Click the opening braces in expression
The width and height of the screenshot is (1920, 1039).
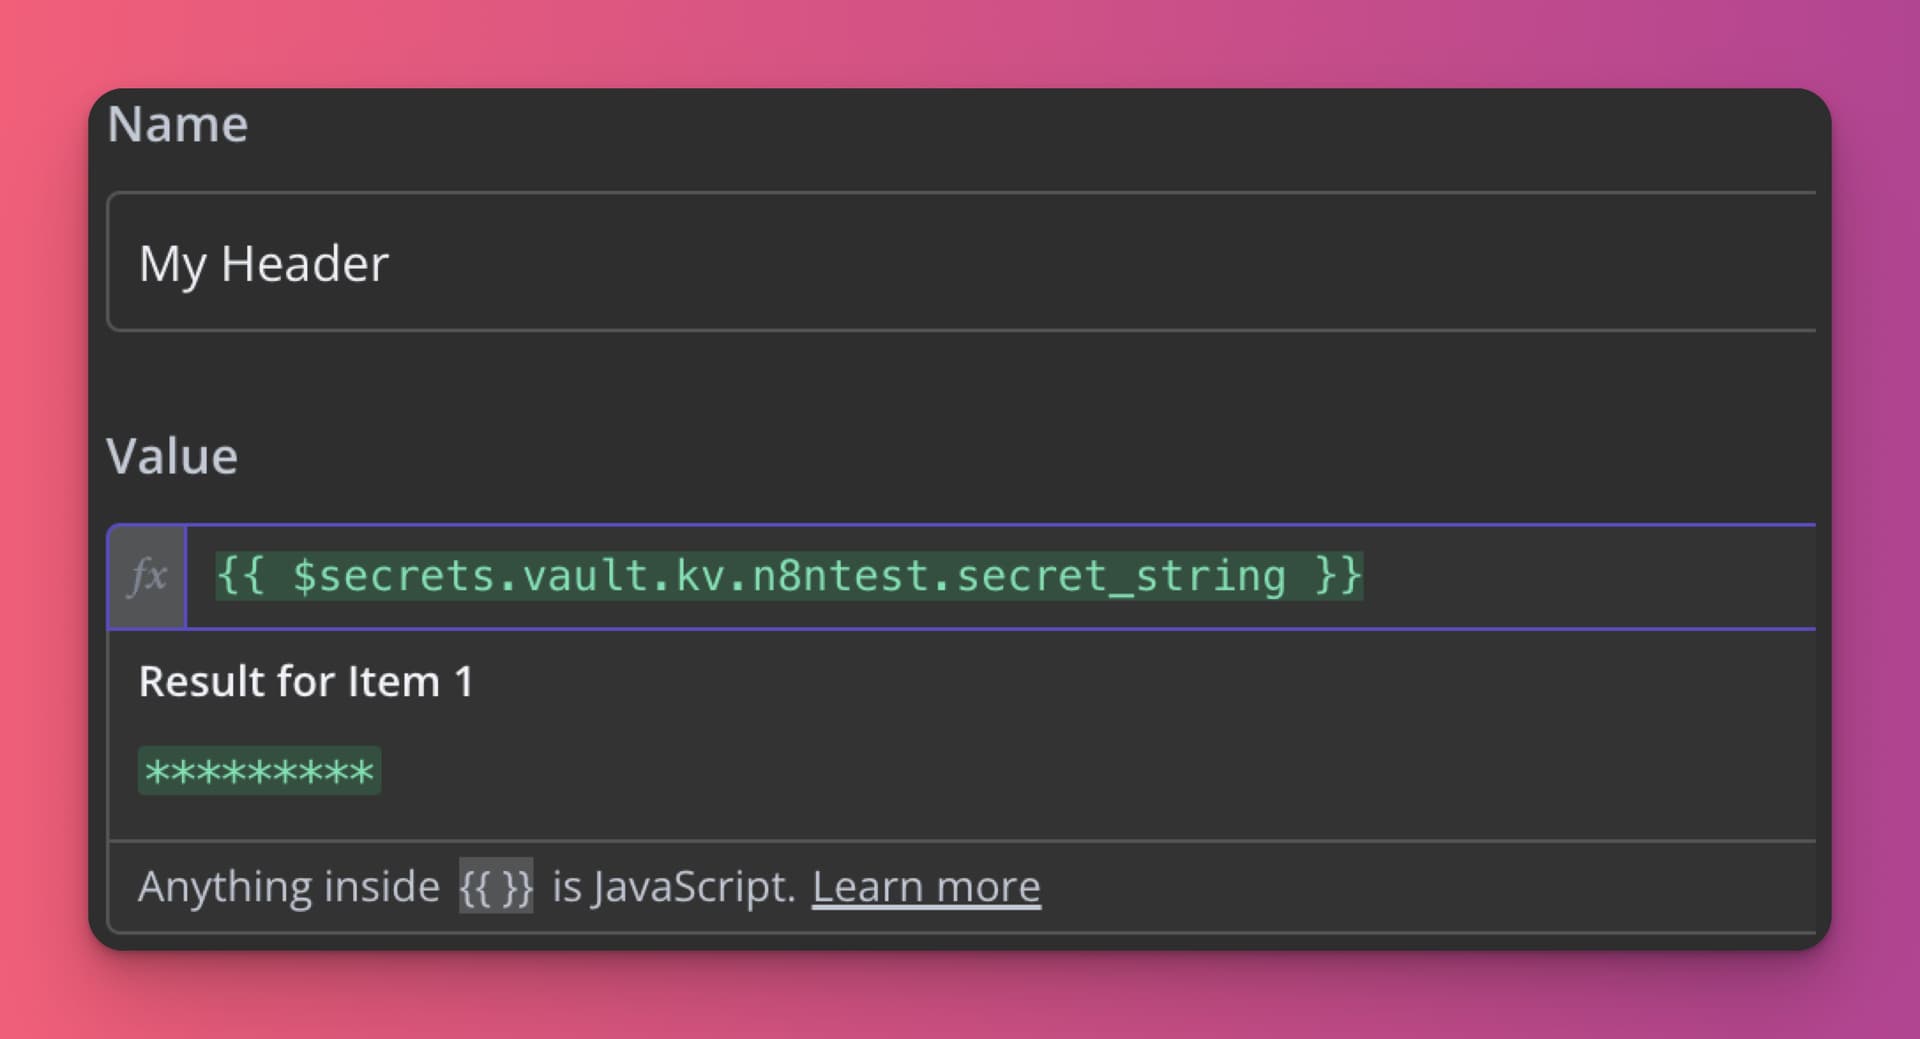241,576
